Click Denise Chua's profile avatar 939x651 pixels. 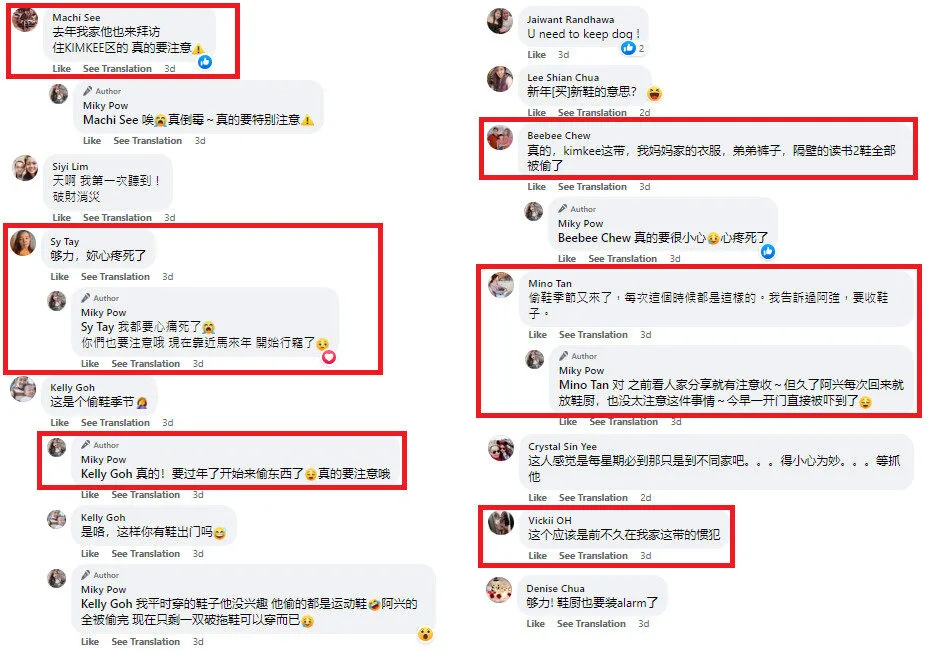point(499,590)
